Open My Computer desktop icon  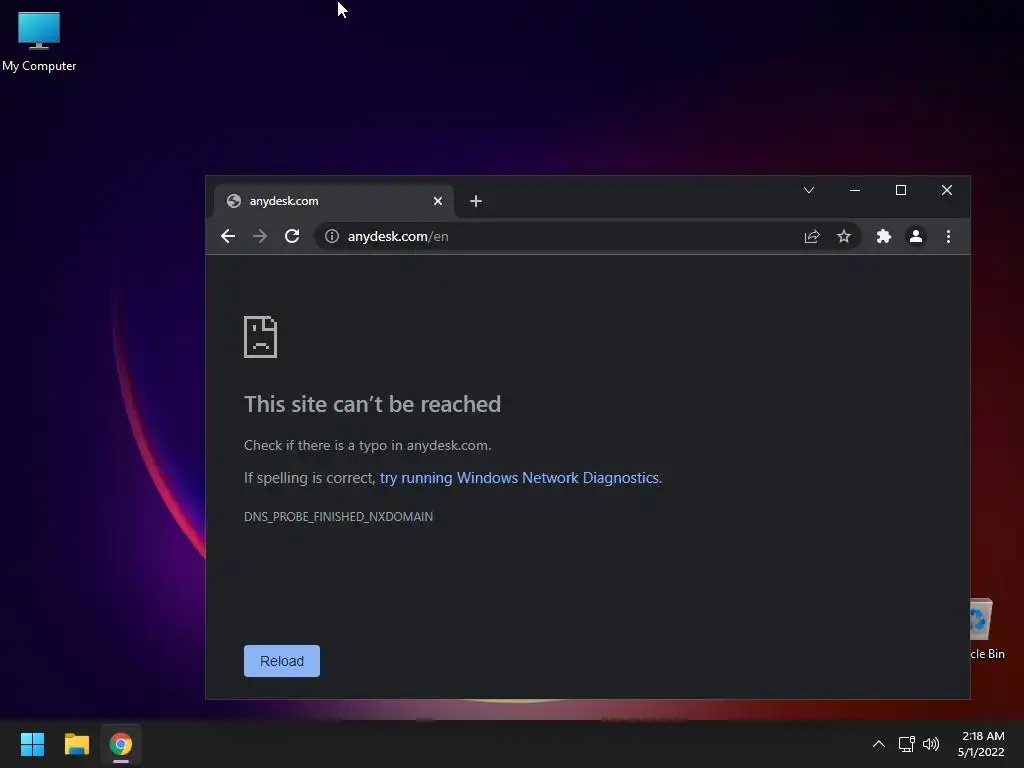tap(39, 41)
